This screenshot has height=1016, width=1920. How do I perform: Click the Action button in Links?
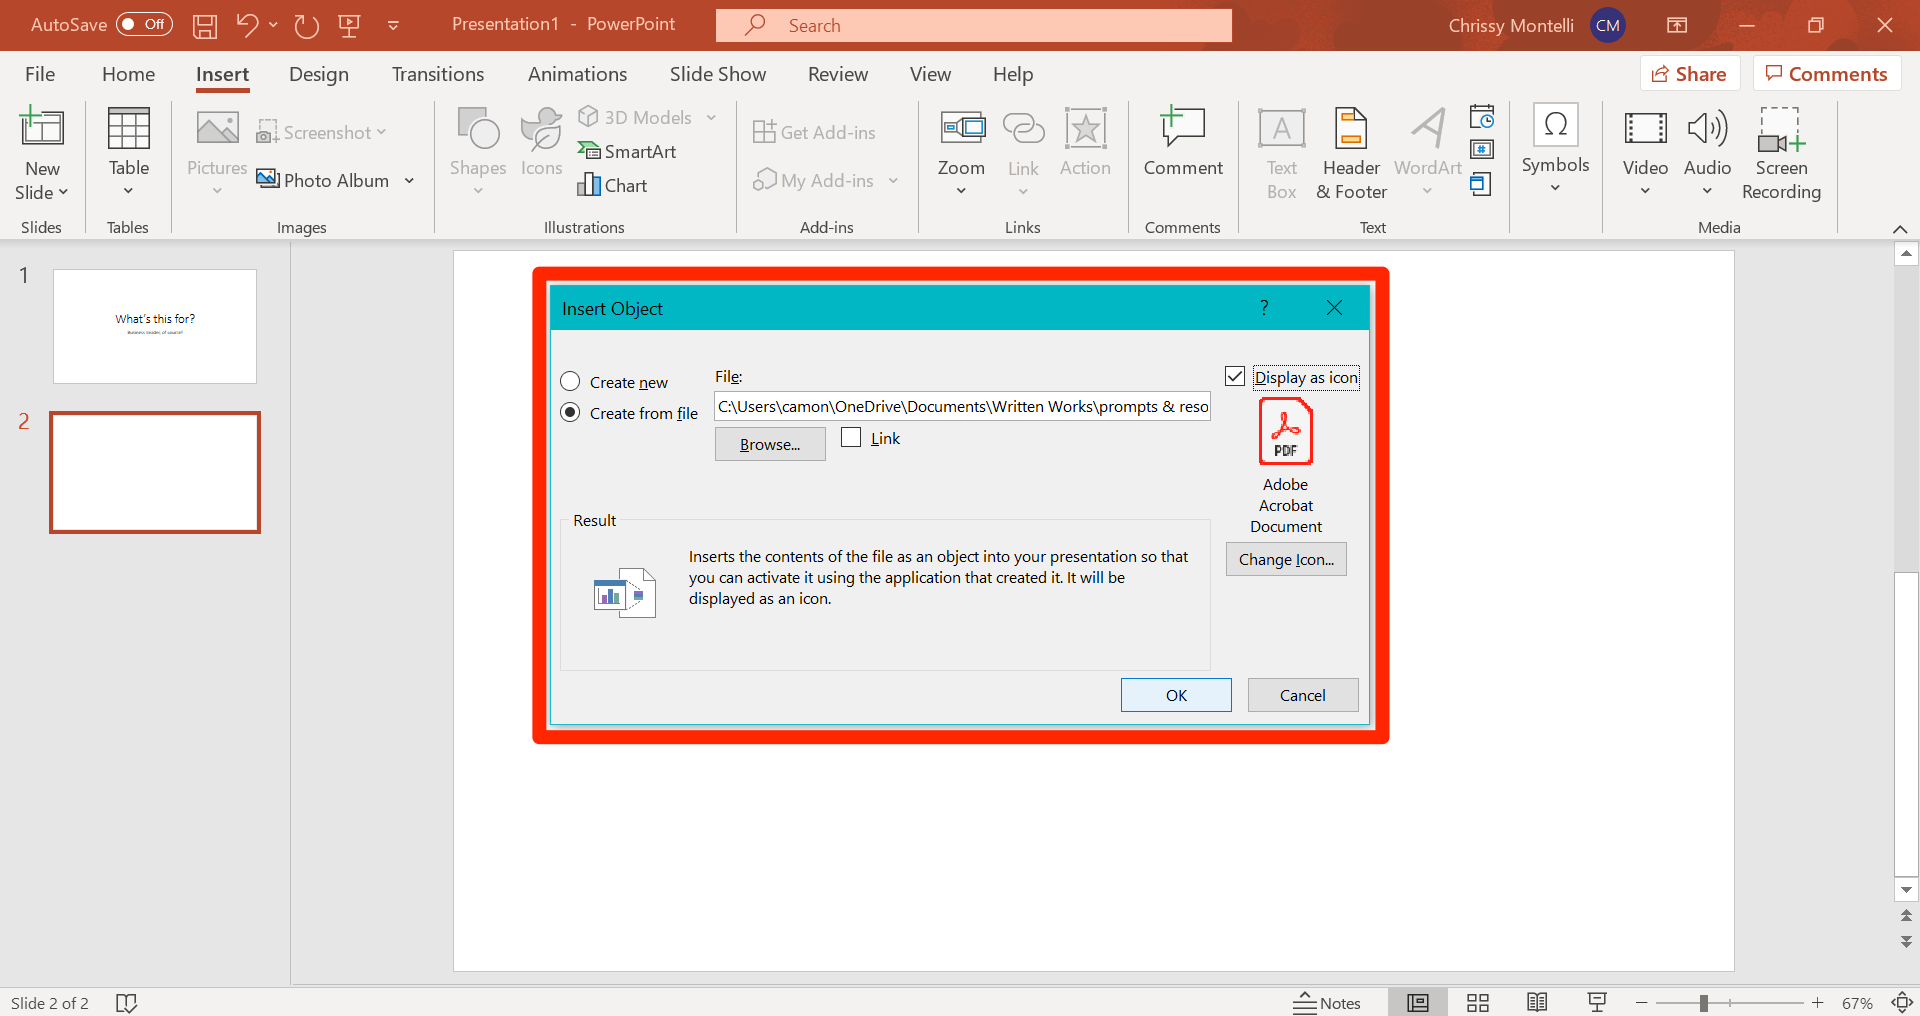1085,143
